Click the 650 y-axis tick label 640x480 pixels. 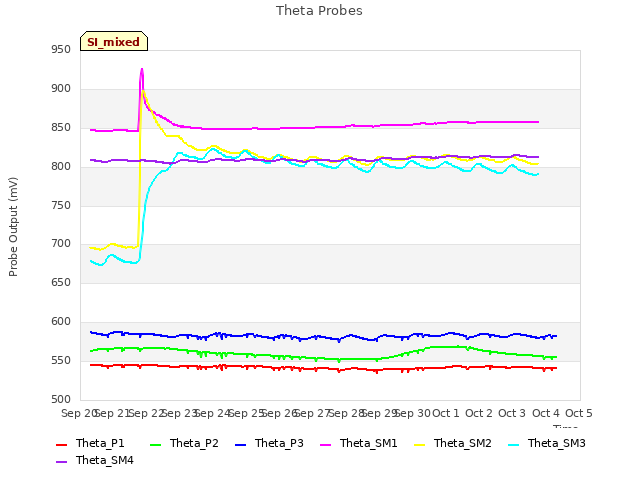pyautogui.click(x=61, y=283)
